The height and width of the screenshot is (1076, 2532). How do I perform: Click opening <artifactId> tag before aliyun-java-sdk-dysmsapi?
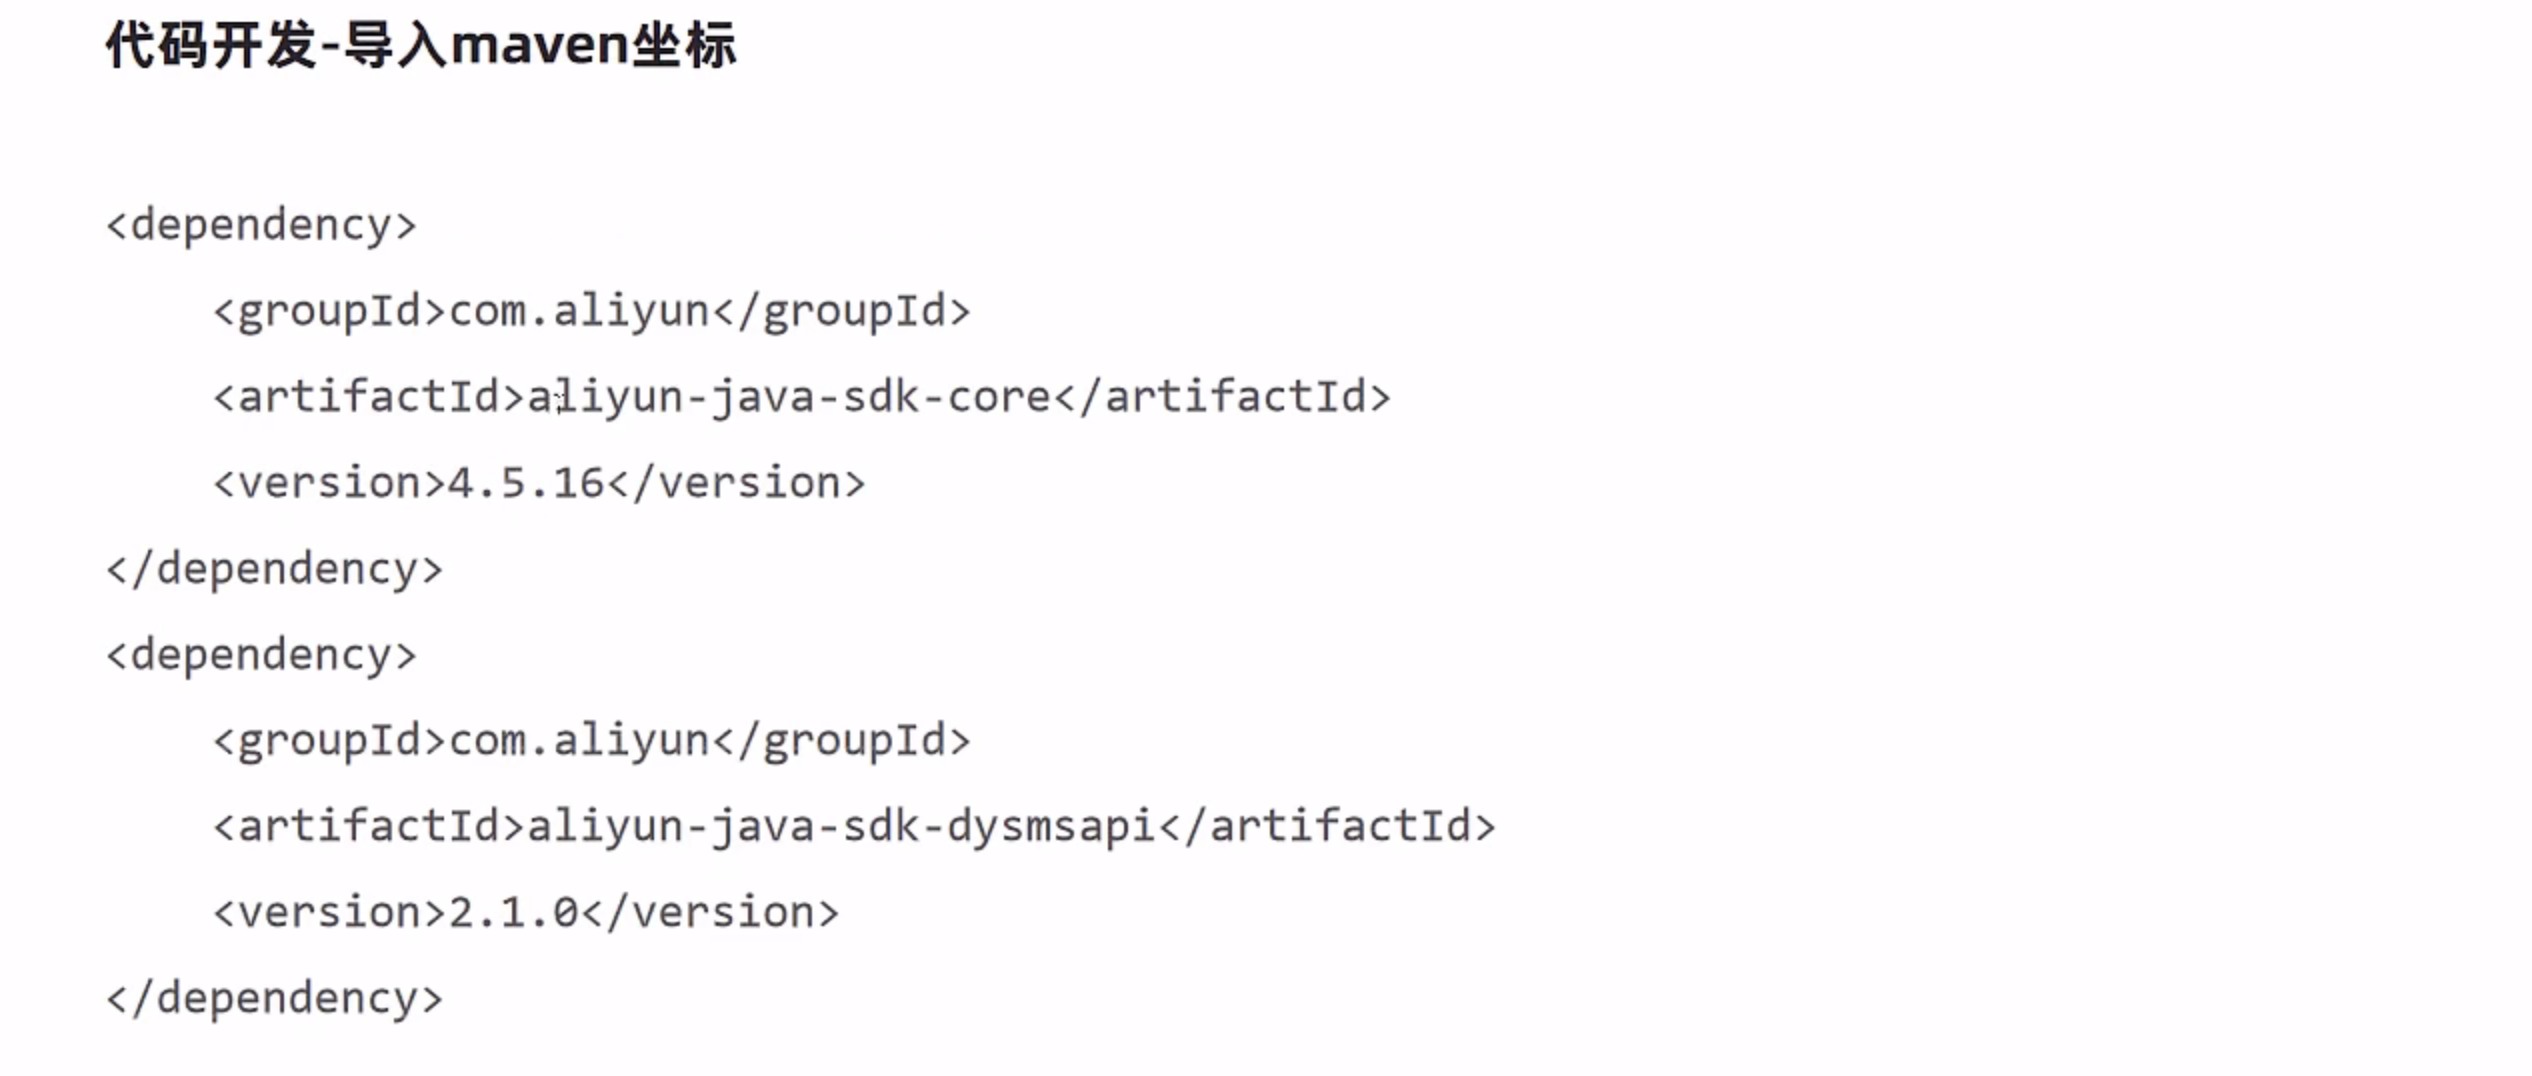click(369, 827)
